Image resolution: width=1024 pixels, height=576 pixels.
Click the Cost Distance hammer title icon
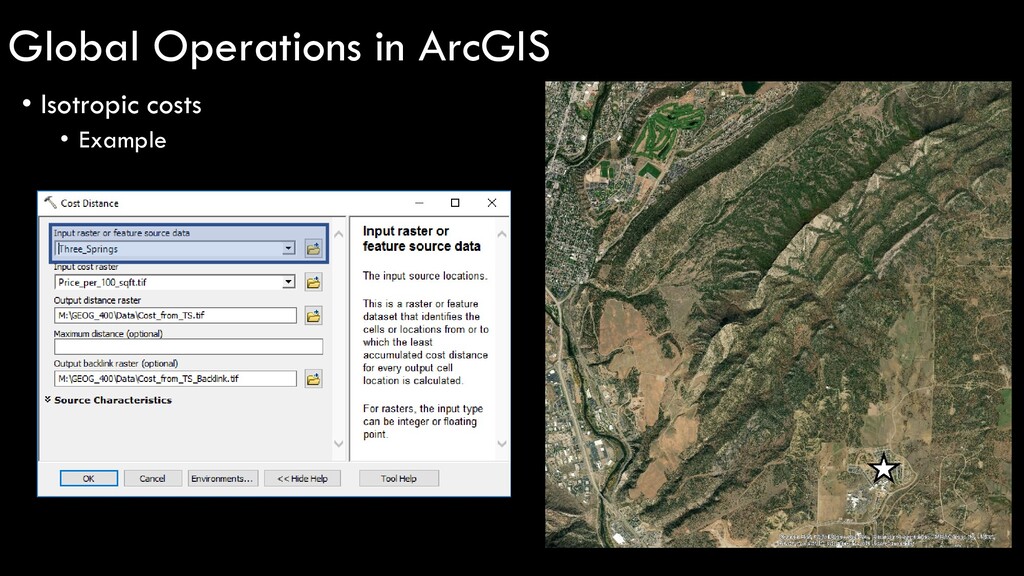tap(50, 202)
